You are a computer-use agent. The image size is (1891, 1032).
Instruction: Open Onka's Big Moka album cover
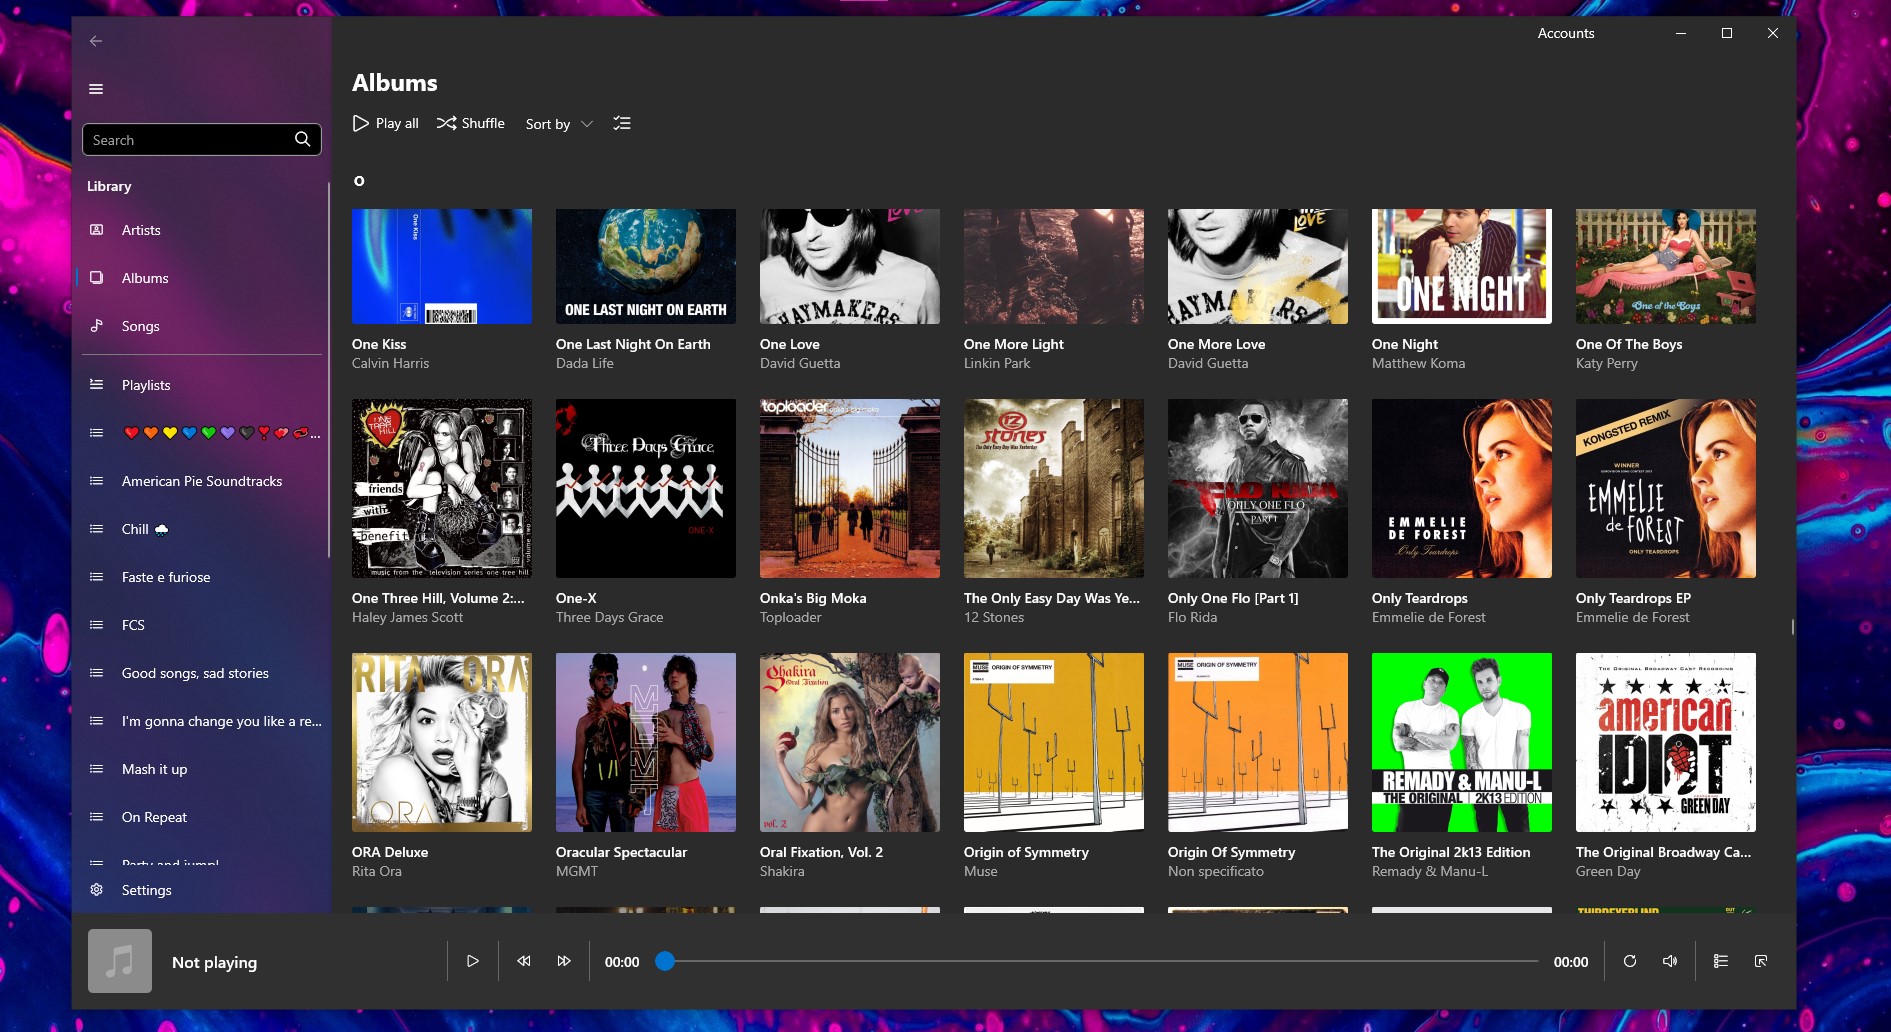coord(850,488)
